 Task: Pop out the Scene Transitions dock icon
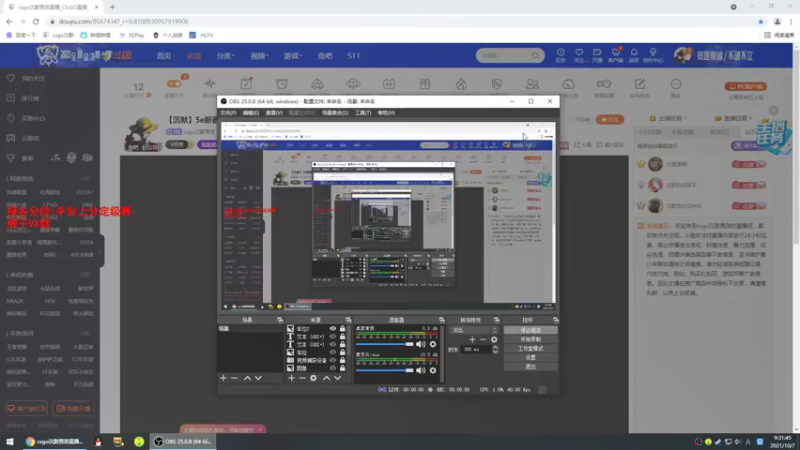click(496, 320)
